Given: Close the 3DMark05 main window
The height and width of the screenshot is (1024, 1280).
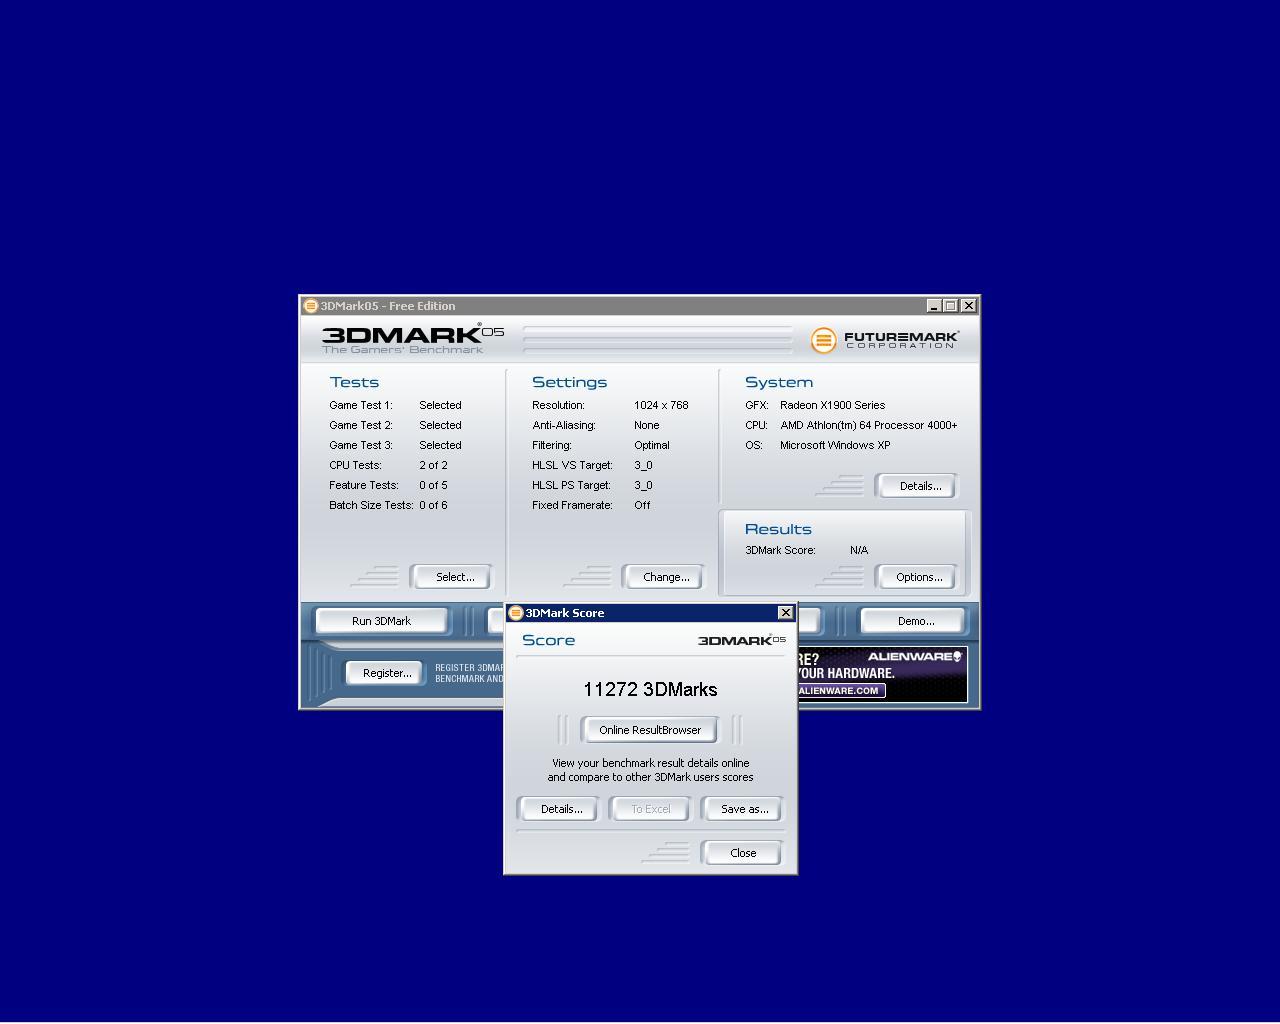Looking at the screenshot, I should [x=968, y=306].
